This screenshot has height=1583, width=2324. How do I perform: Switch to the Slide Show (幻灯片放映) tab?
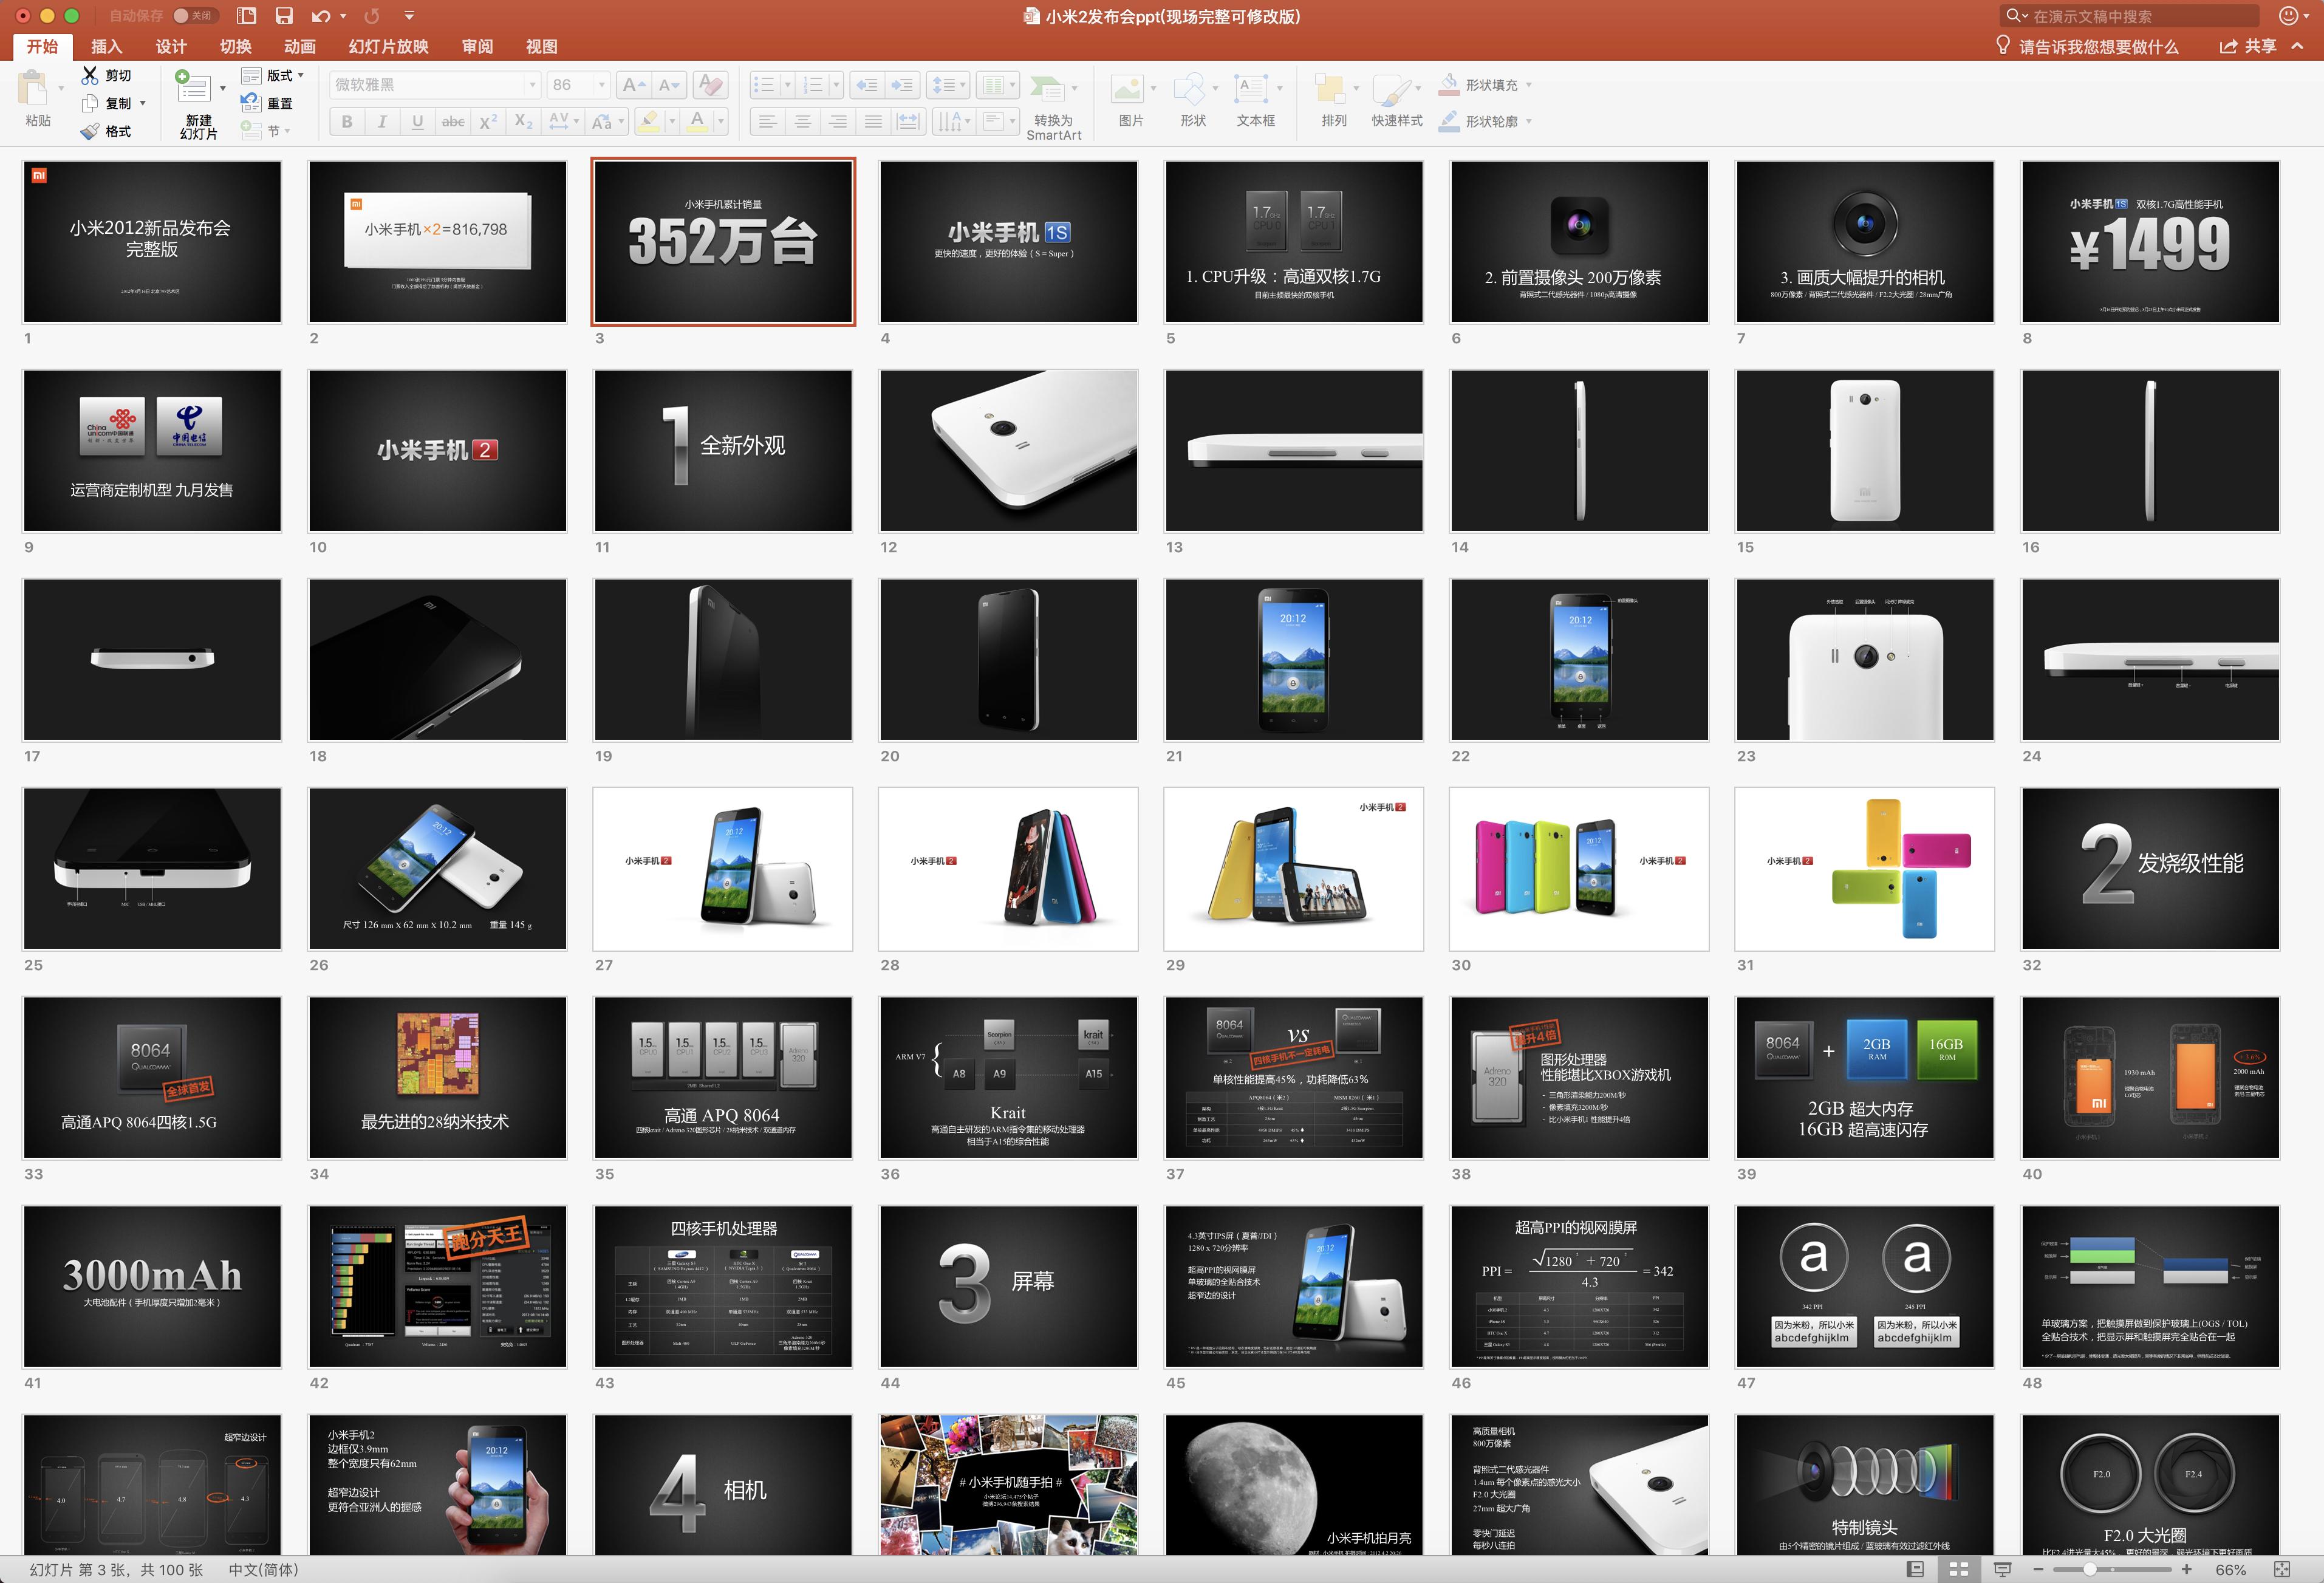pos(388,46)
